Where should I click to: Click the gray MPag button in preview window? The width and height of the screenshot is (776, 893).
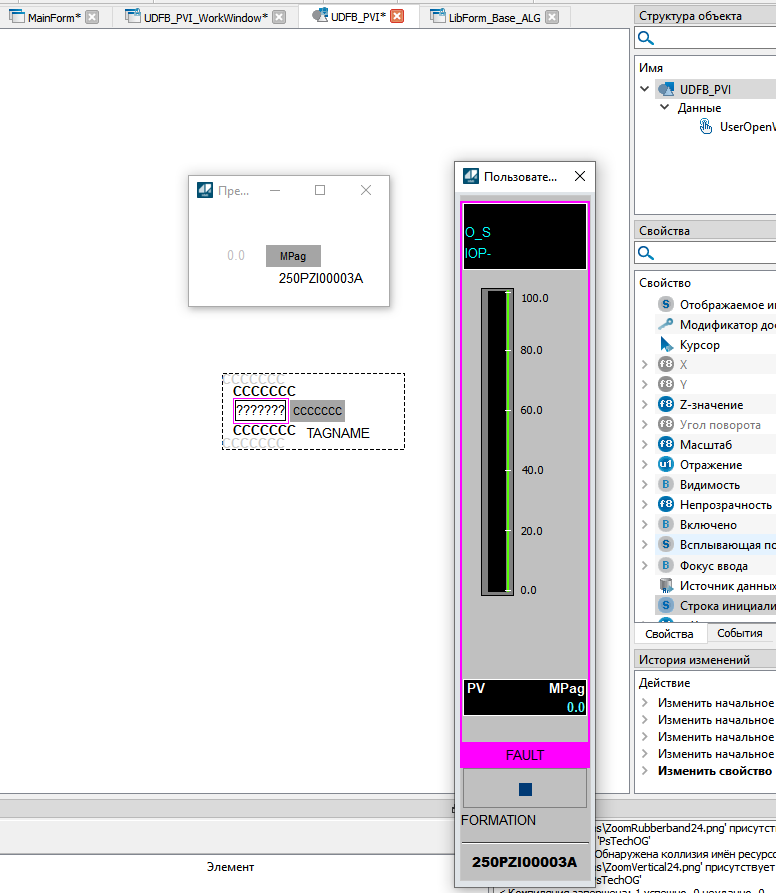coord(293,256)
